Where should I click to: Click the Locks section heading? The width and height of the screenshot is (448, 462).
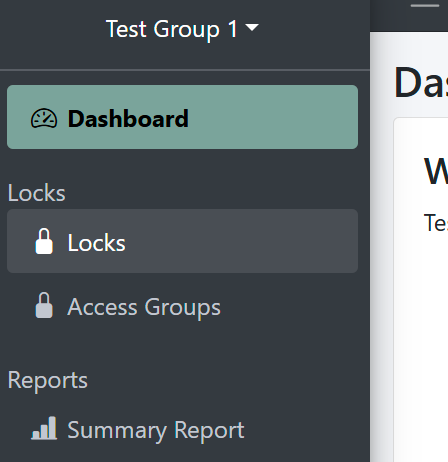pyautogui.click(x=37, y=193)
